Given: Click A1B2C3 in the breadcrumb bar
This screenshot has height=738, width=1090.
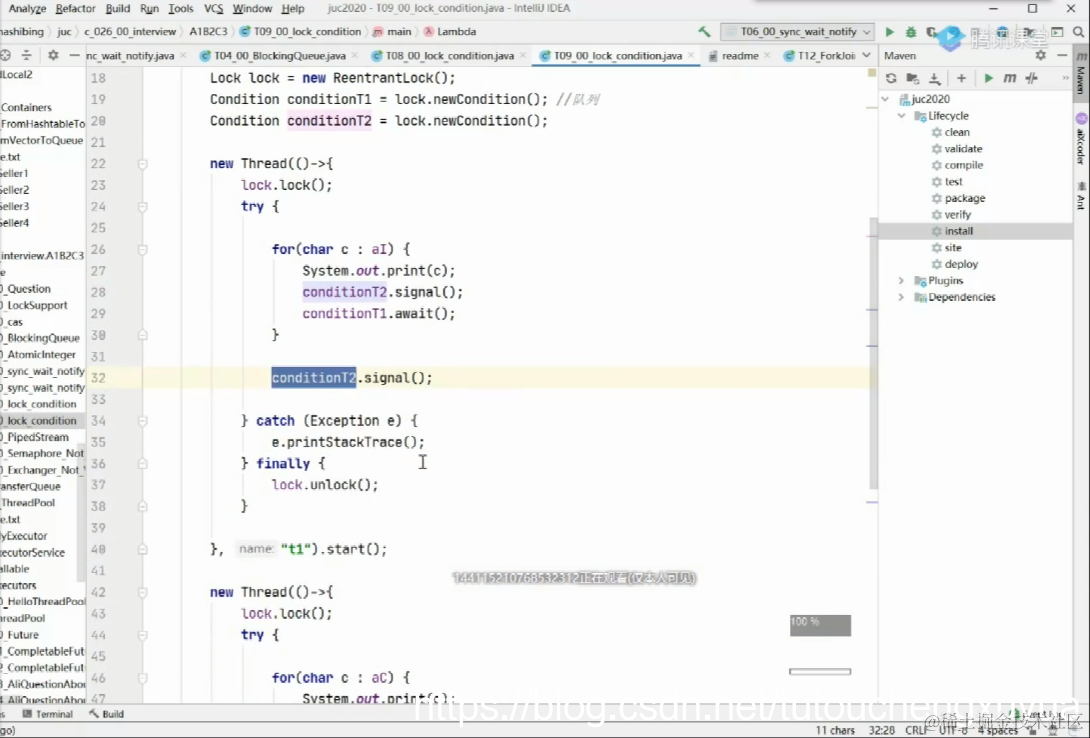Looking at the screenshot, I should [x=208, y=31].
